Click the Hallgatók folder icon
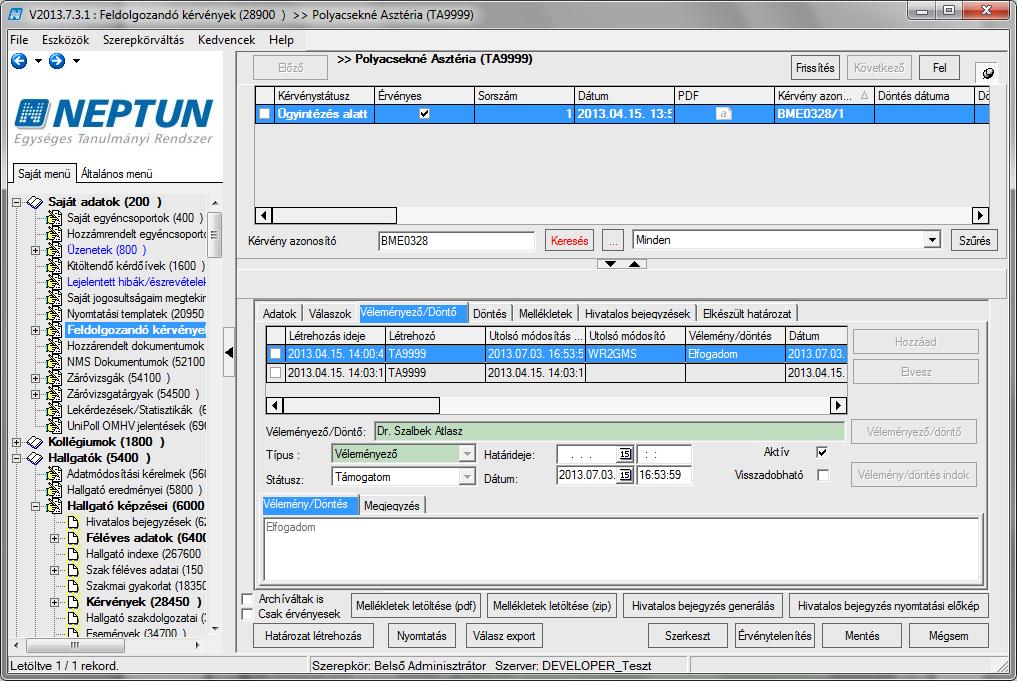The image size is (1017, 681). point(34,458)
